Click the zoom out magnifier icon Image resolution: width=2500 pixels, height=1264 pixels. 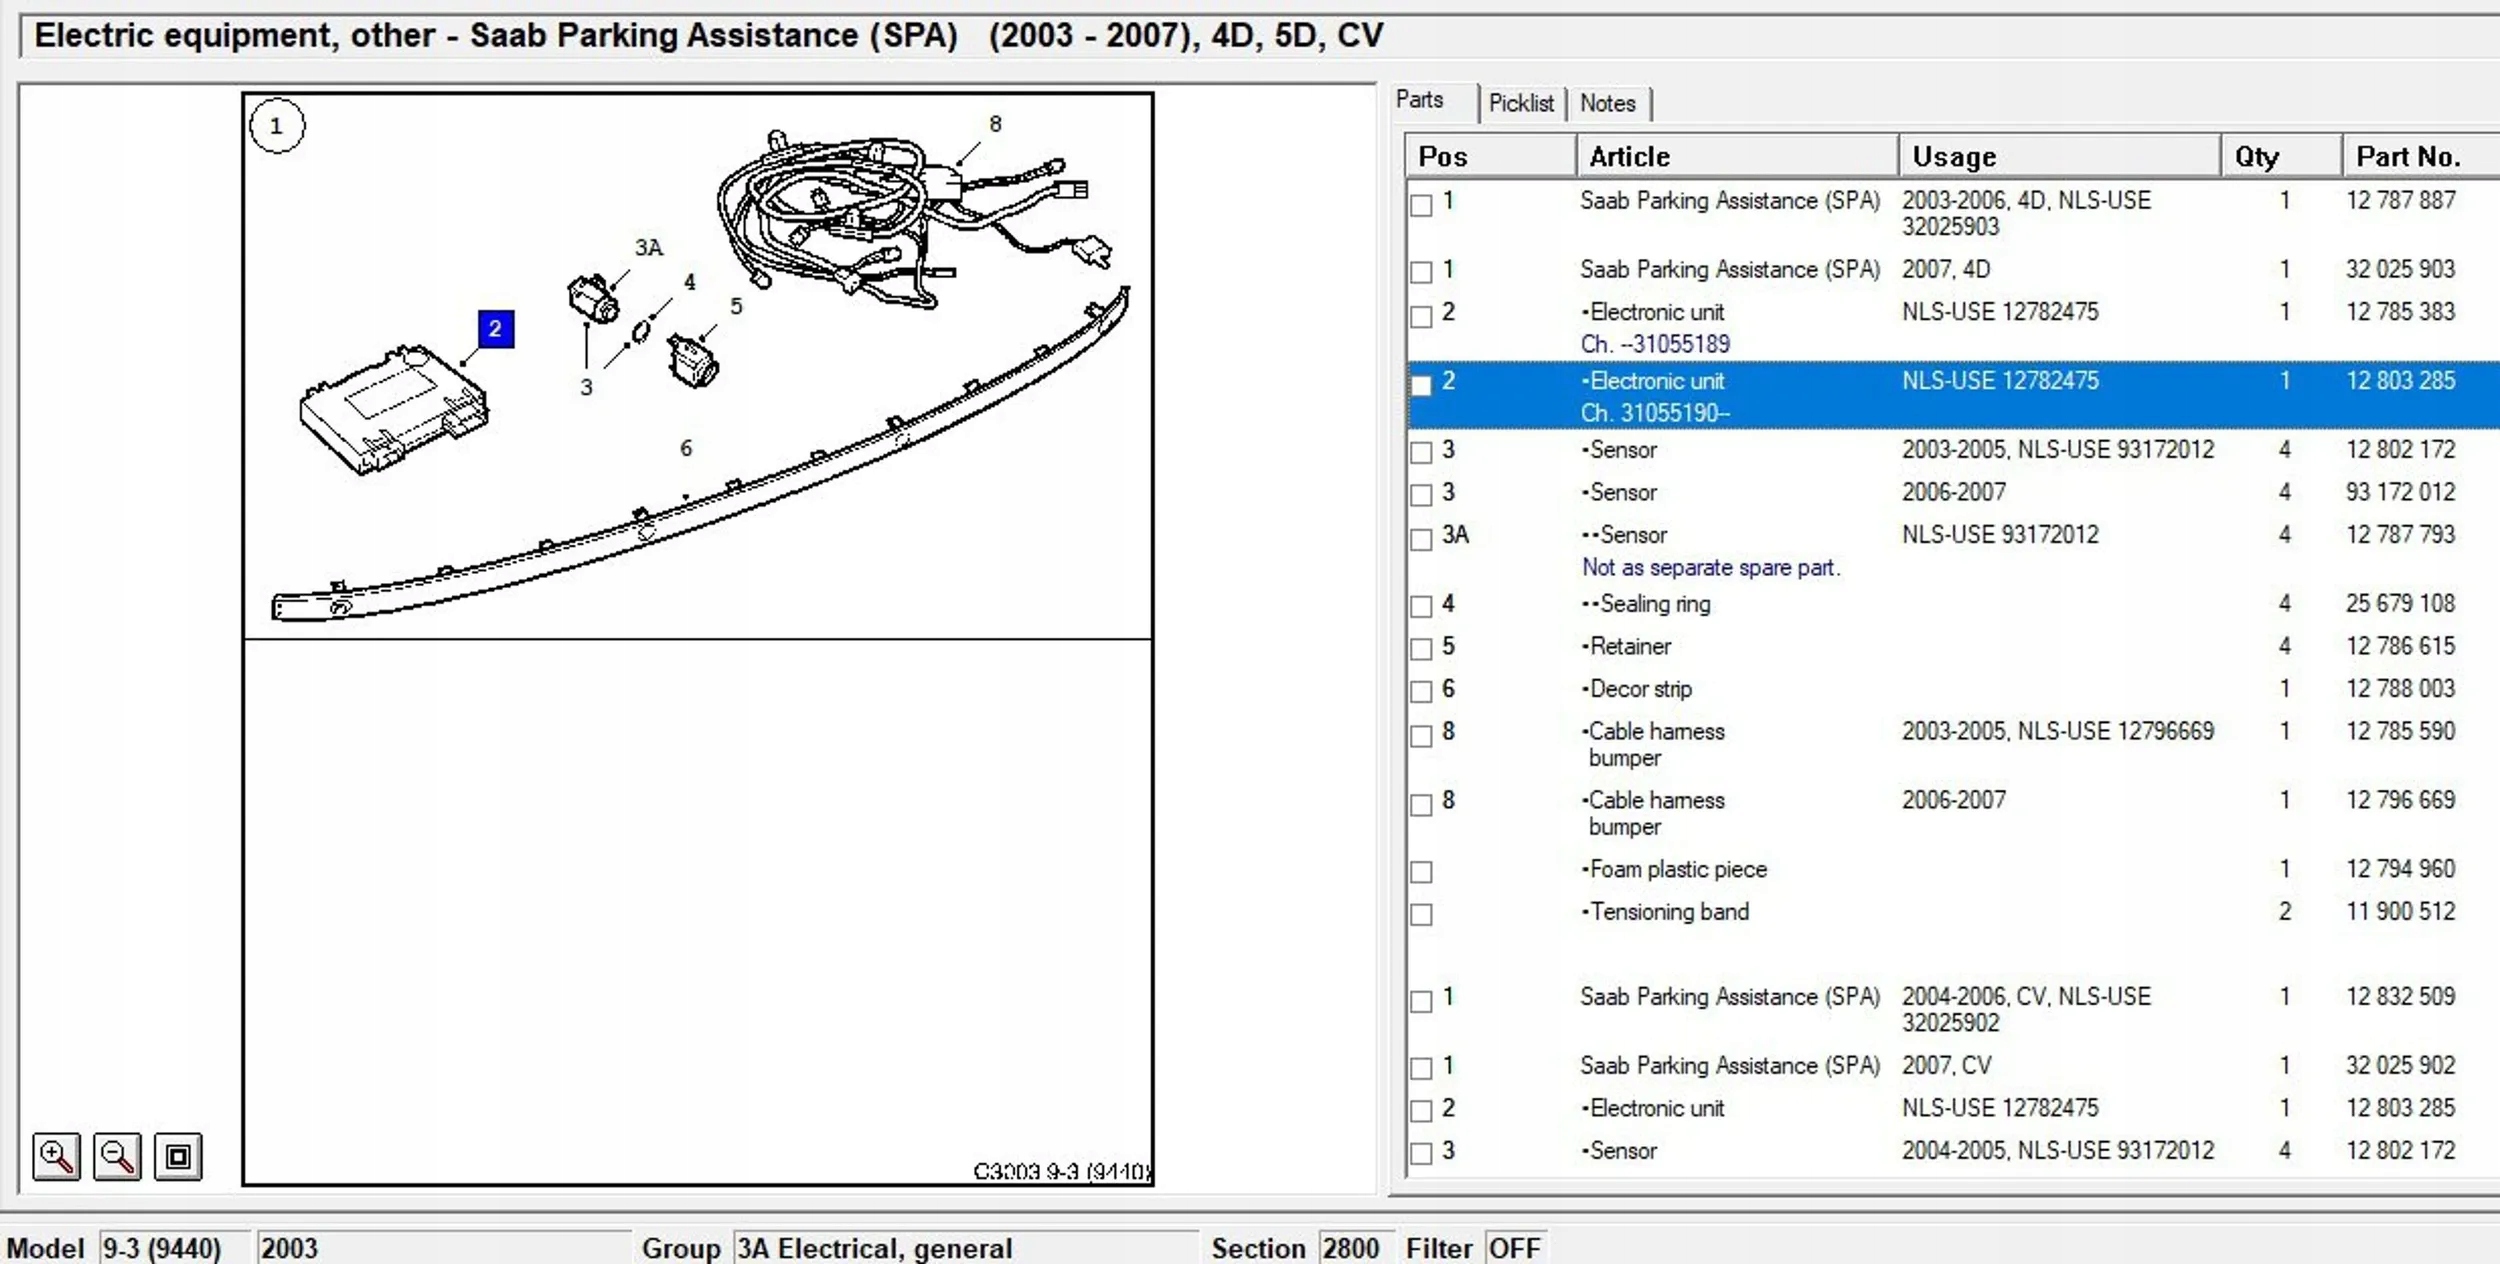point(117,1157)
